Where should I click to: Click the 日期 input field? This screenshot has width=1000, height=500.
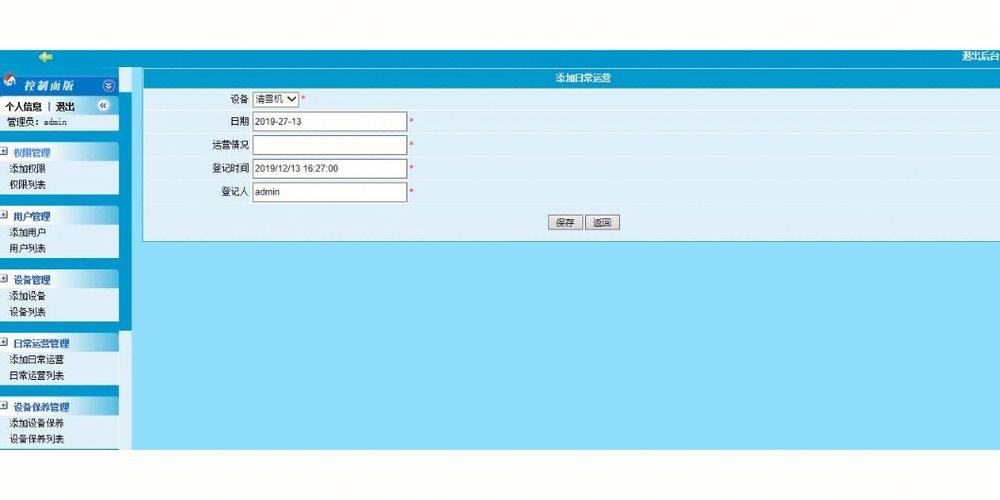330,121
